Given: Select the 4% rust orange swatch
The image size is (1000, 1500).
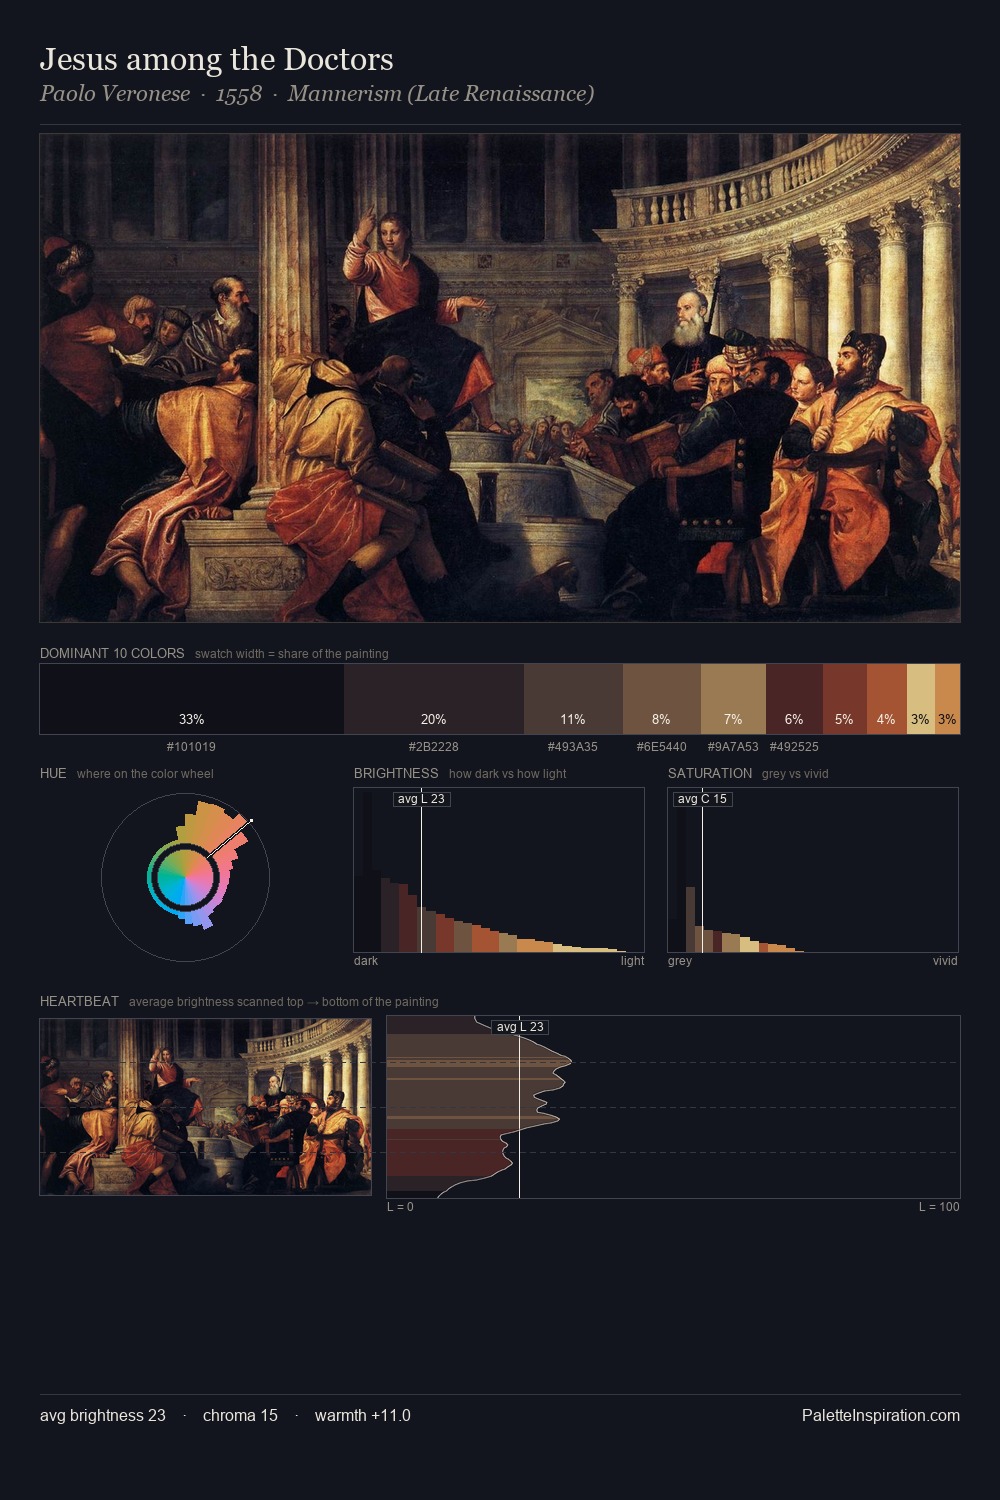Looking at the screenshot, I should (886, 699).
